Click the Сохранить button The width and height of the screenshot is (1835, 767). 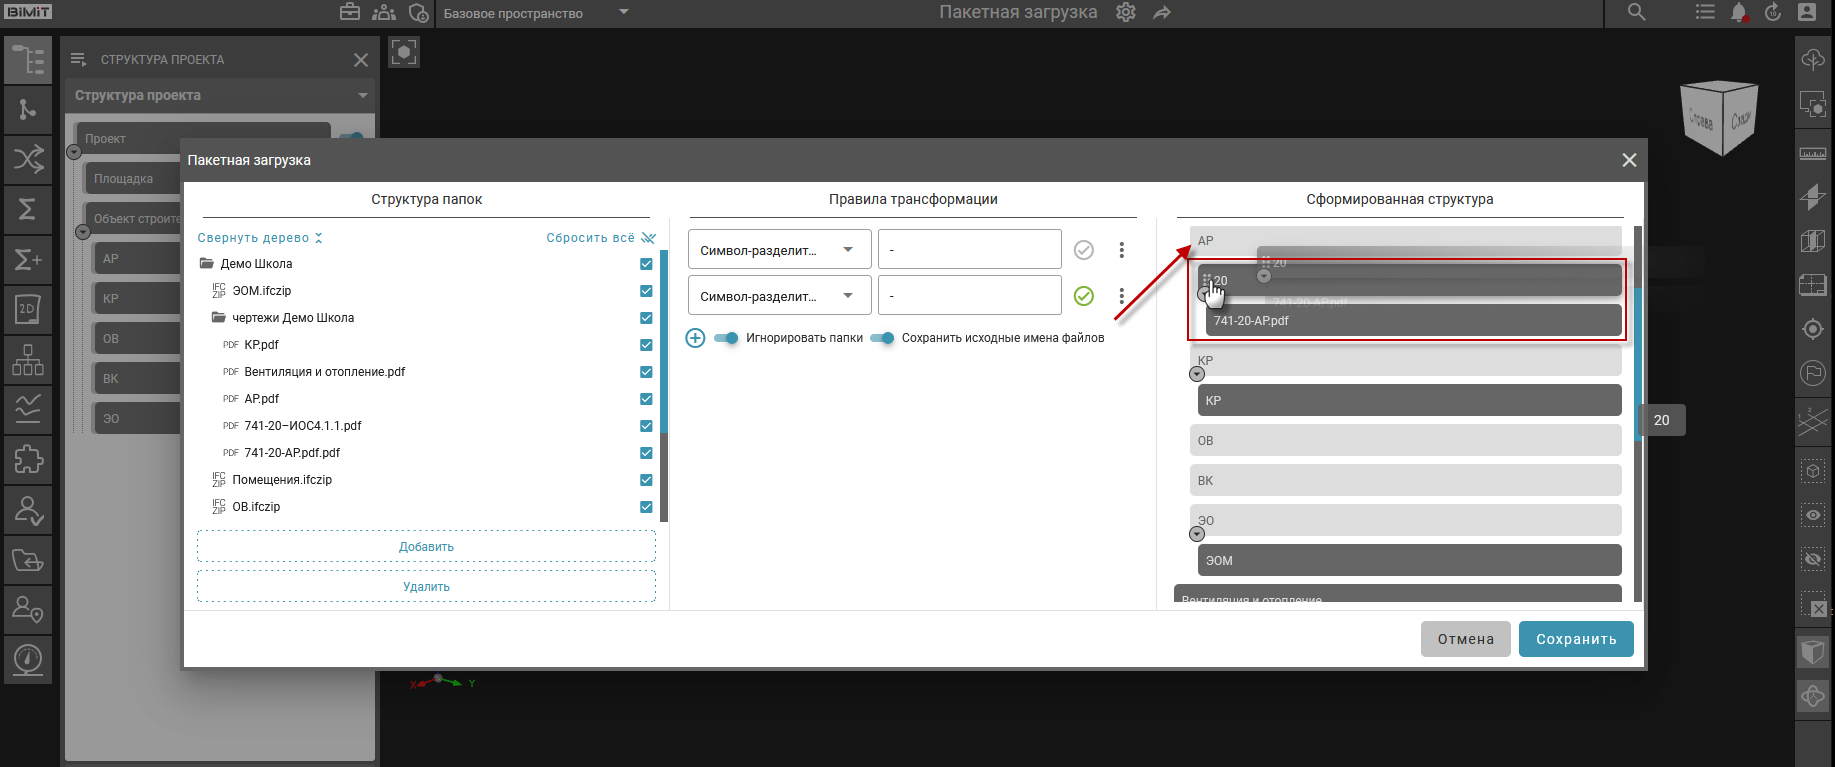tap(1575, 639)
